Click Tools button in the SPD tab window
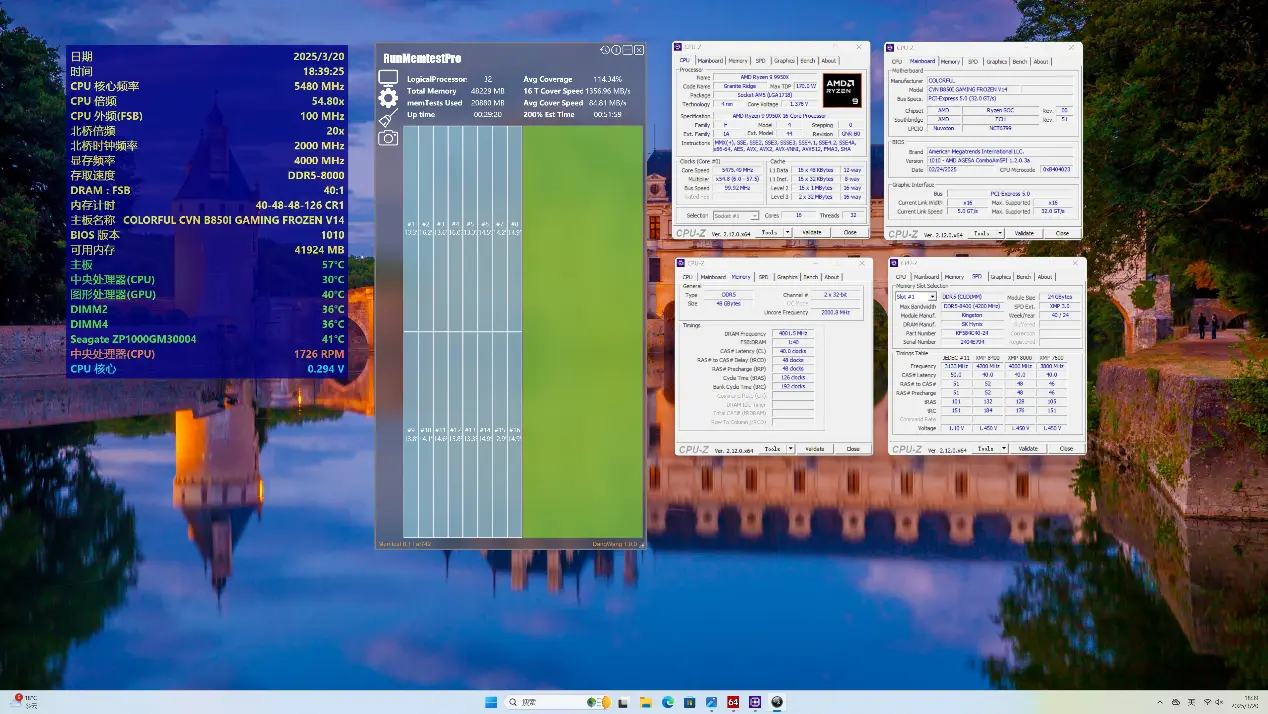The width and height of the screenshot is (1268, 714). [985, 449]
